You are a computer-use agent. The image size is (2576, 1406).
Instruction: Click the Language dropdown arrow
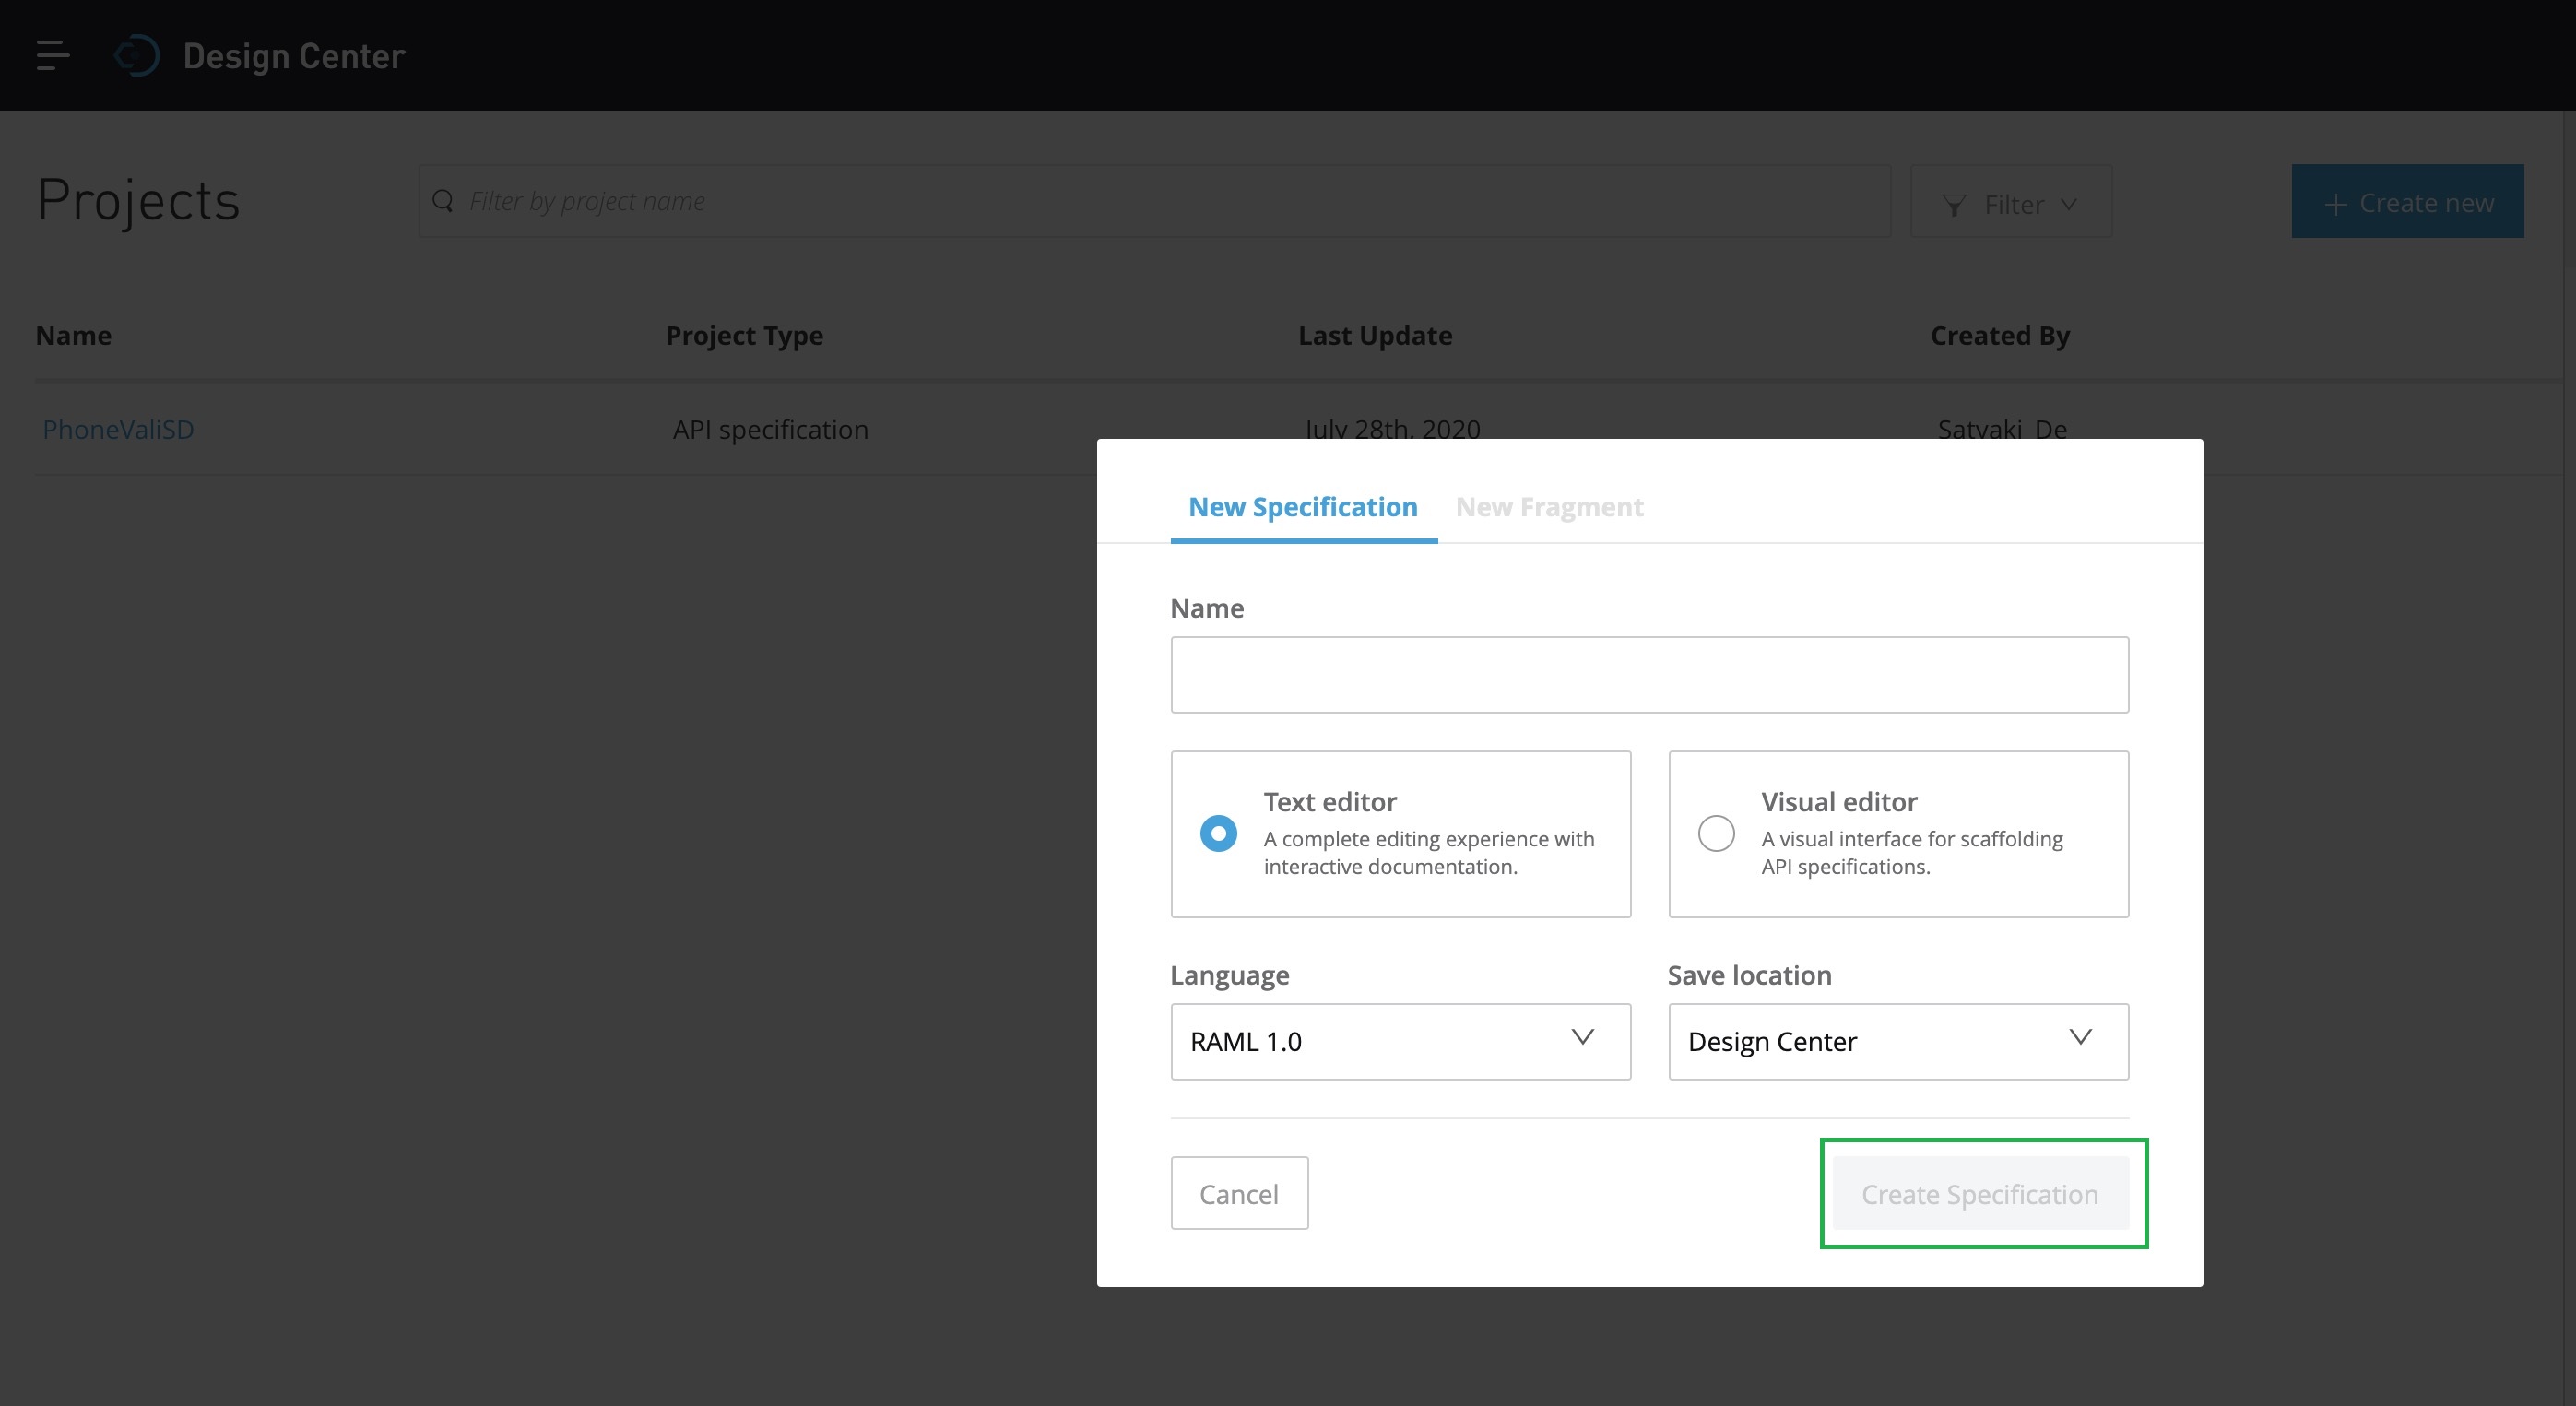1582,1037
